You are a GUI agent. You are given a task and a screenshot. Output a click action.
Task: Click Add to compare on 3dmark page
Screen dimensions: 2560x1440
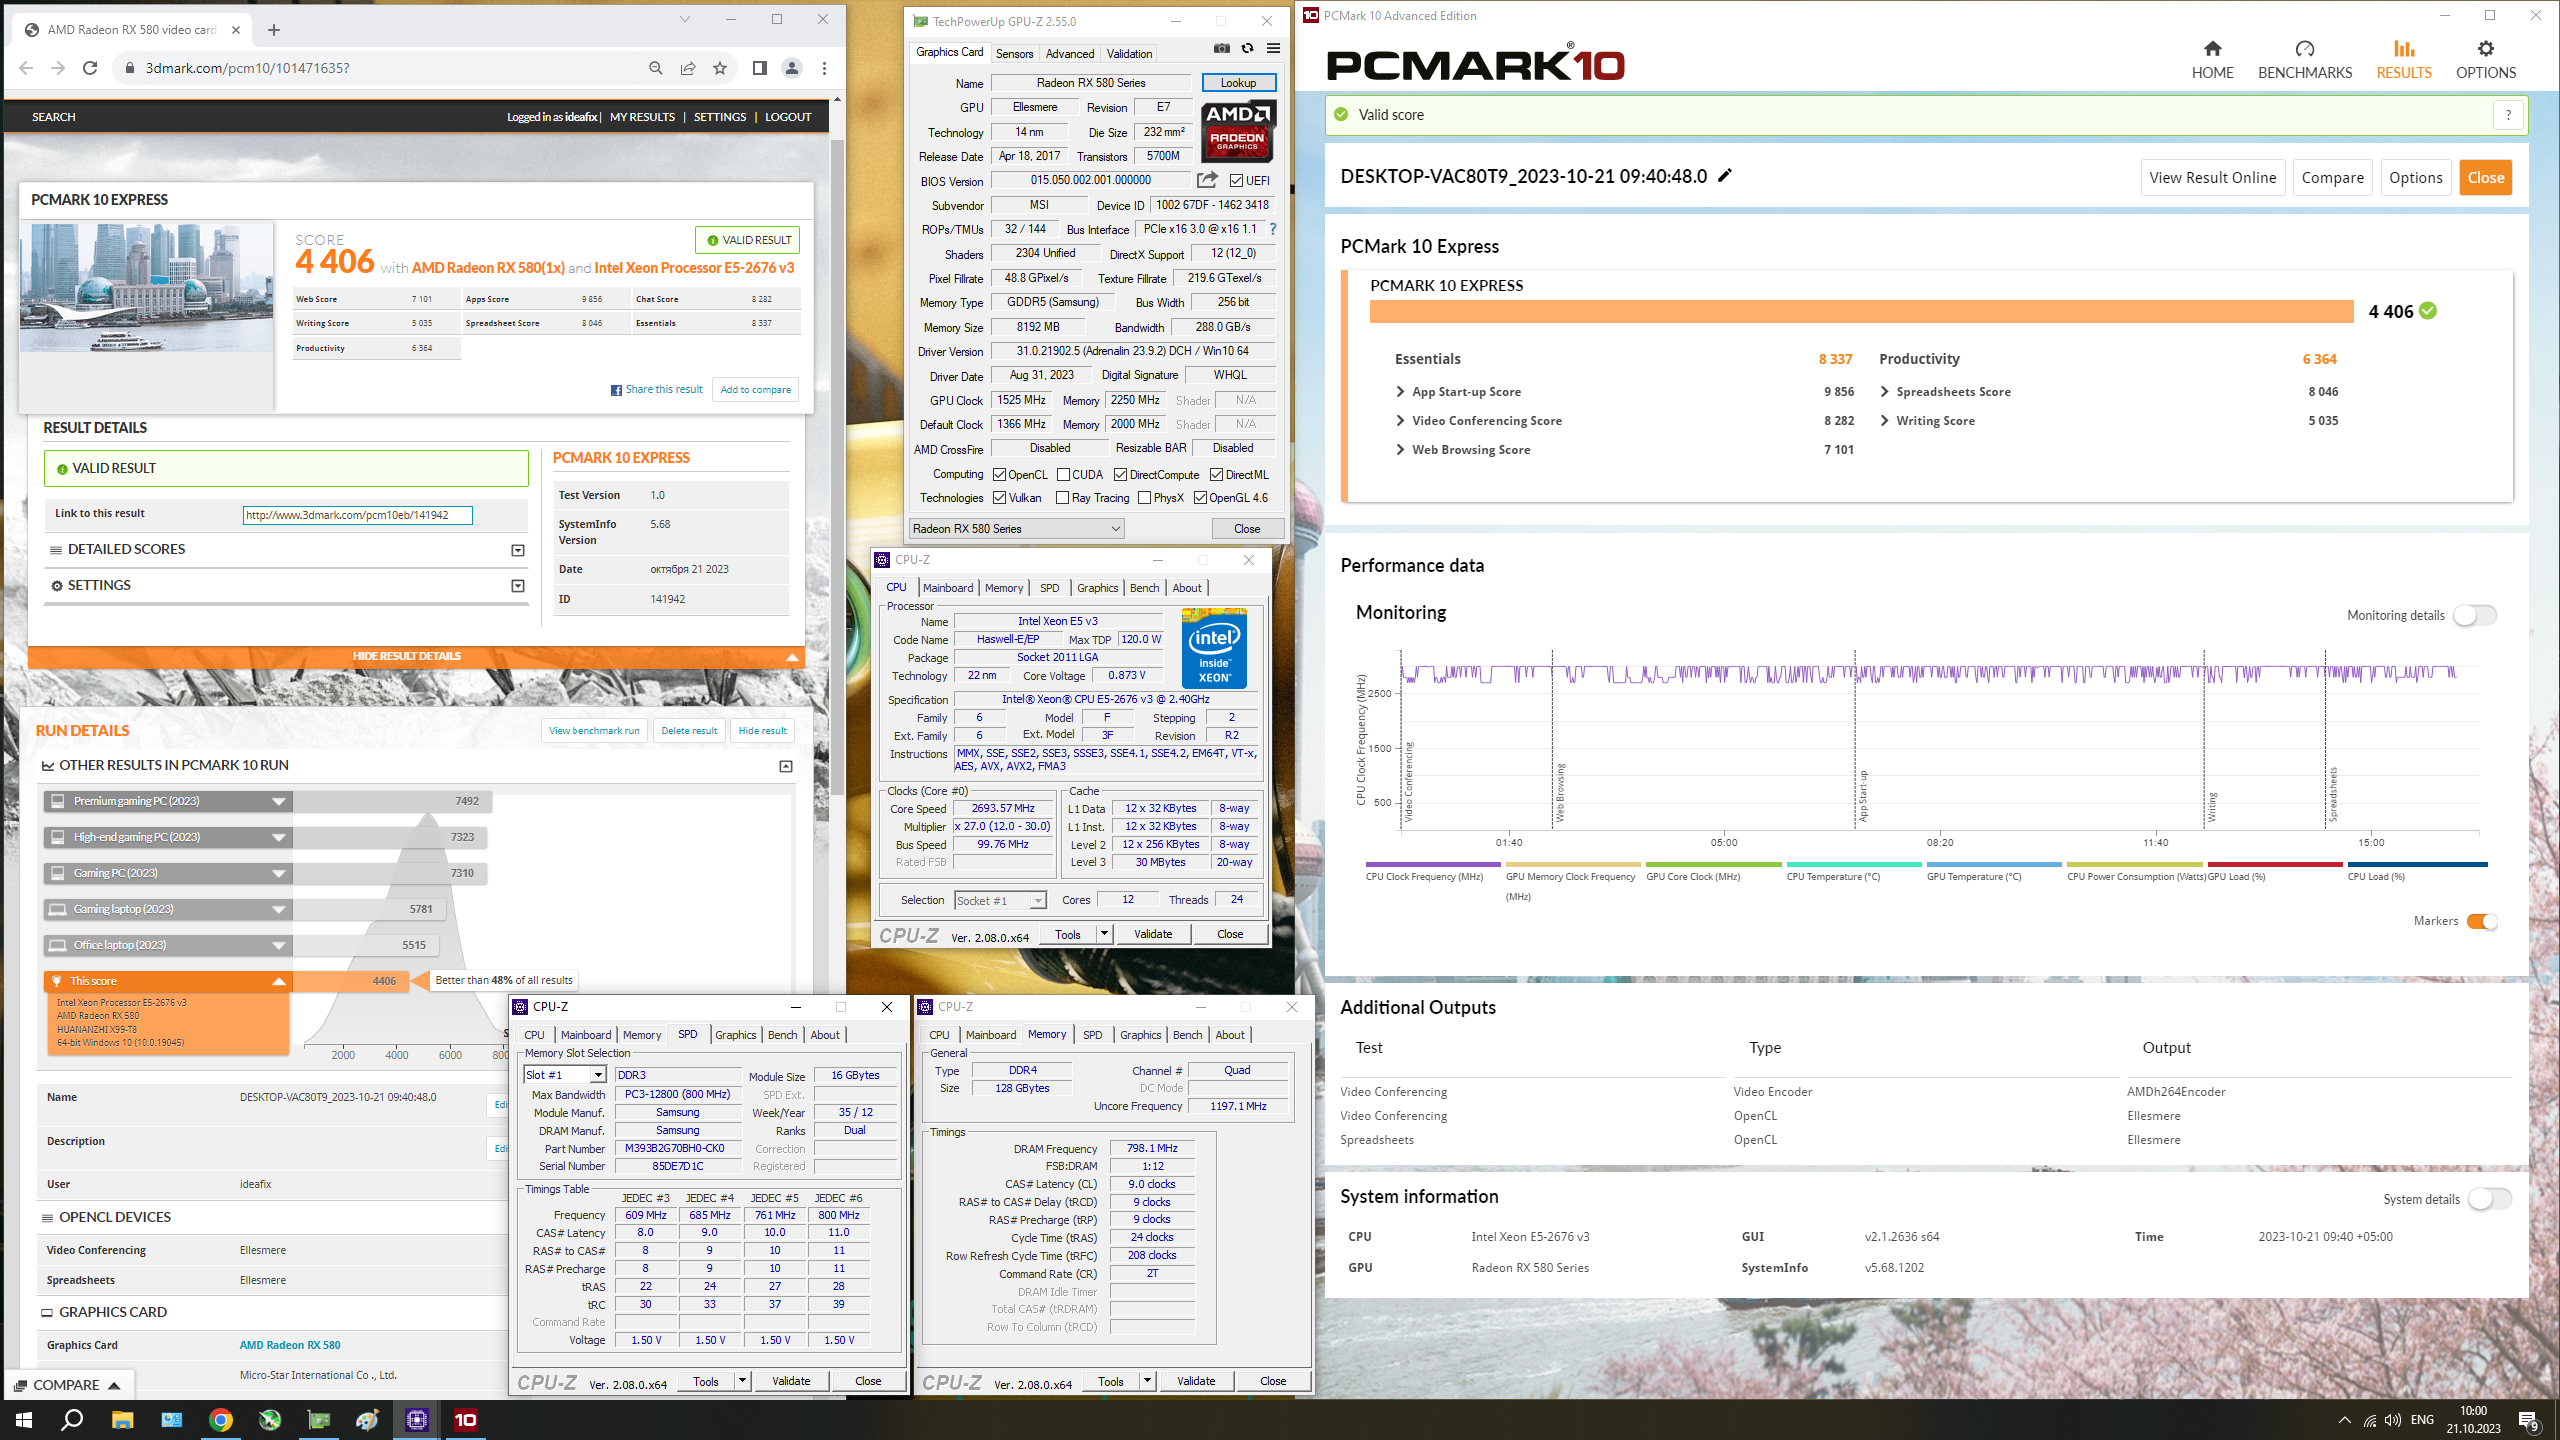click(x=755, y=390)
